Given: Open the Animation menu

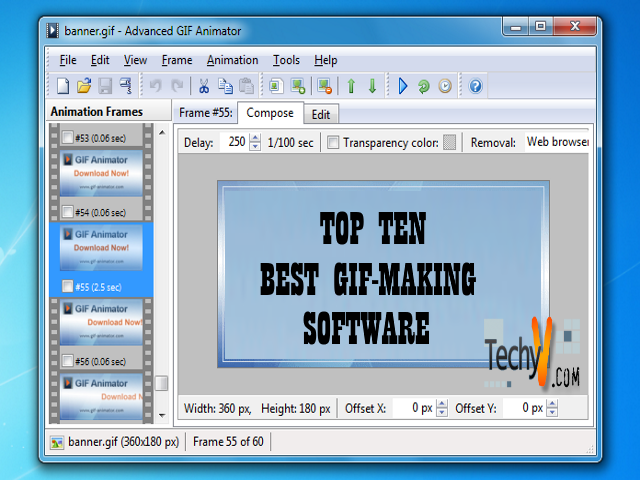Looking at the screenshot, I should point(232,60).
